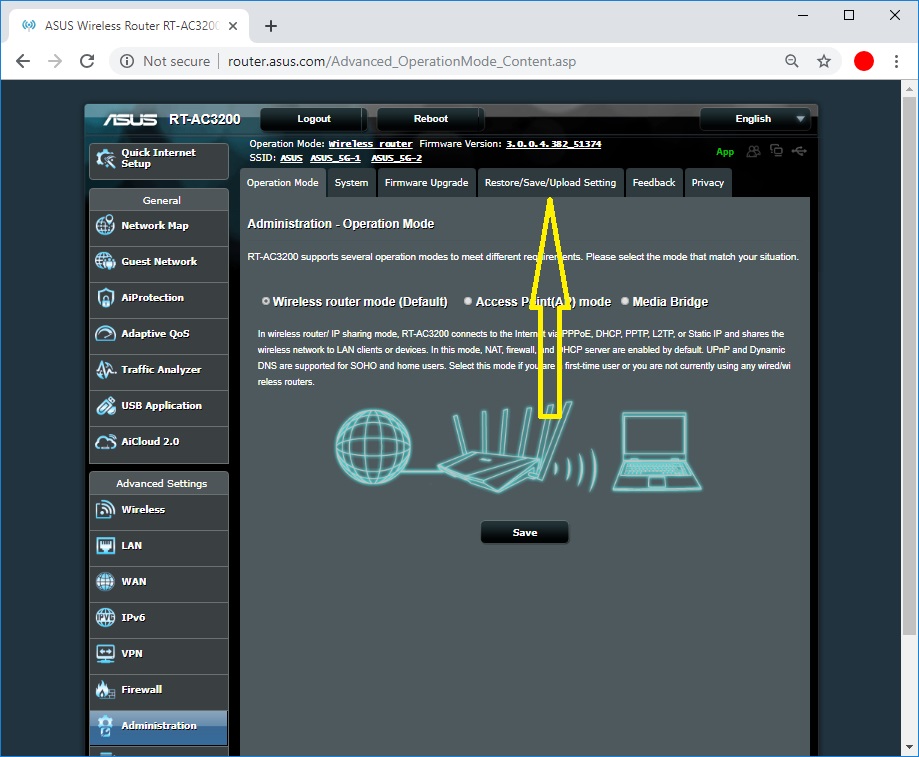Open the English language dropdown

point(755,119)
